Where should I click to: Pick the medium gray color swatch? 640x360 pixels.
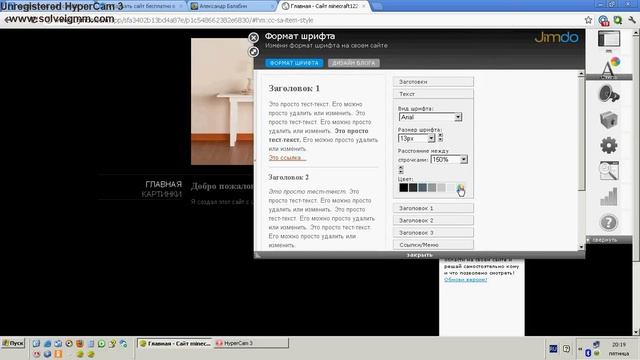pos(432,187)
